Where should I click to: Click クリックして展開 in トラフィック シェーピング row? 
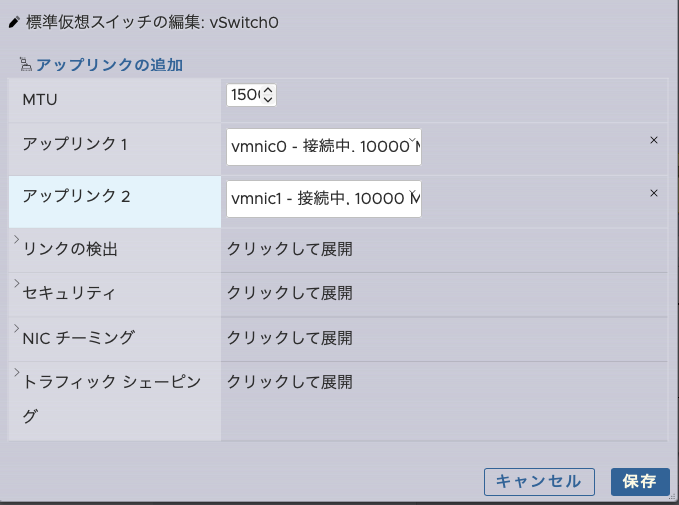click(290, 382)
